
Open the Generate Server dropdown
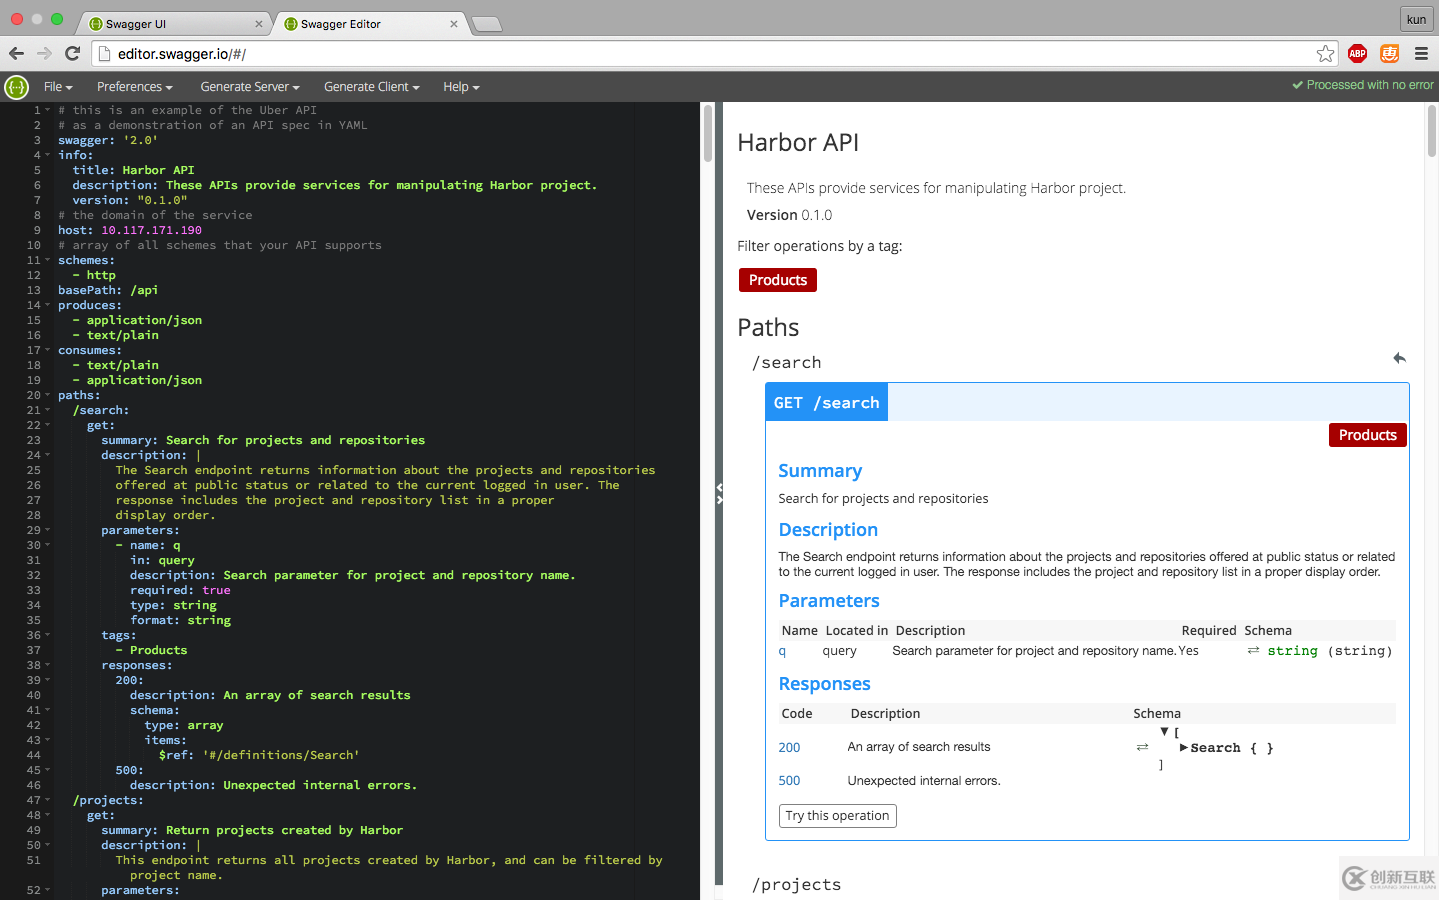click(x=249, y=87)
